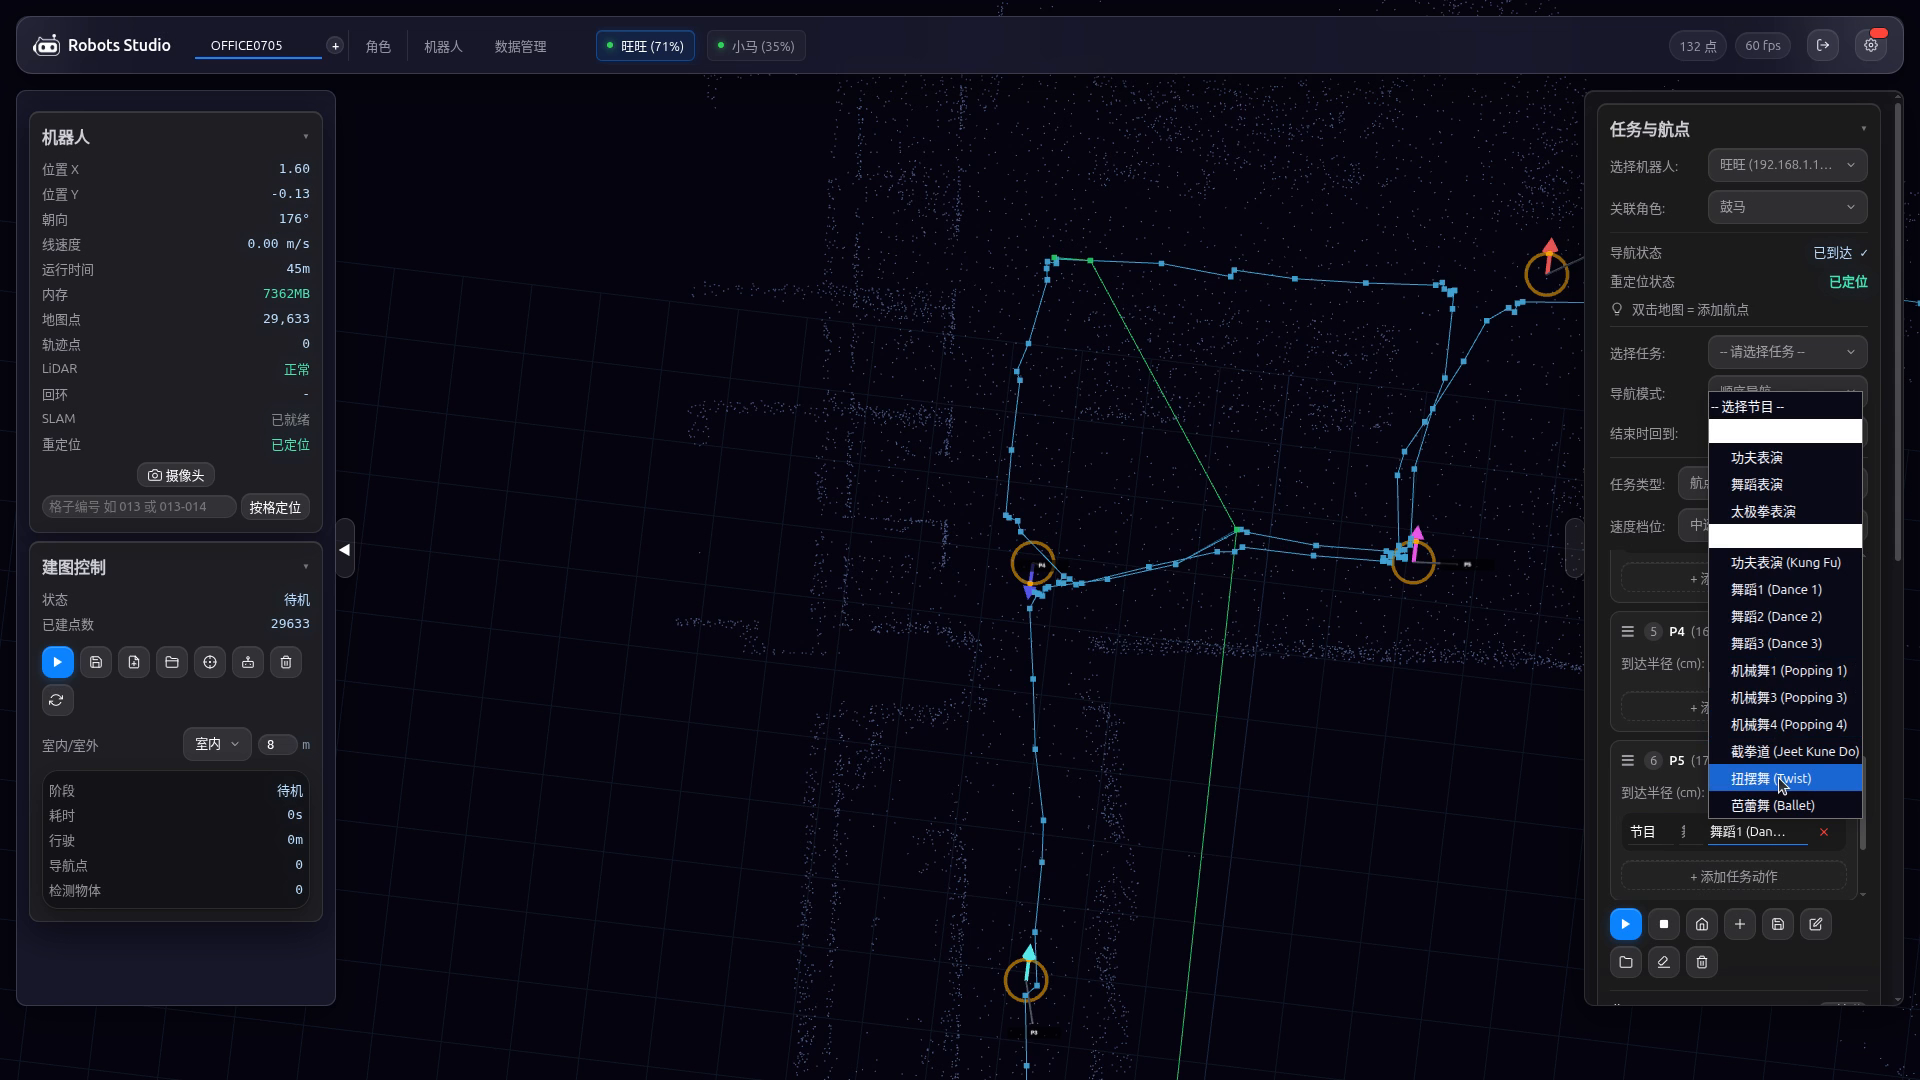Screen dimensions: 1920x1080
Task: Choose 机械舞4 (Popping 4) option
Action: tap(1785, 724)
